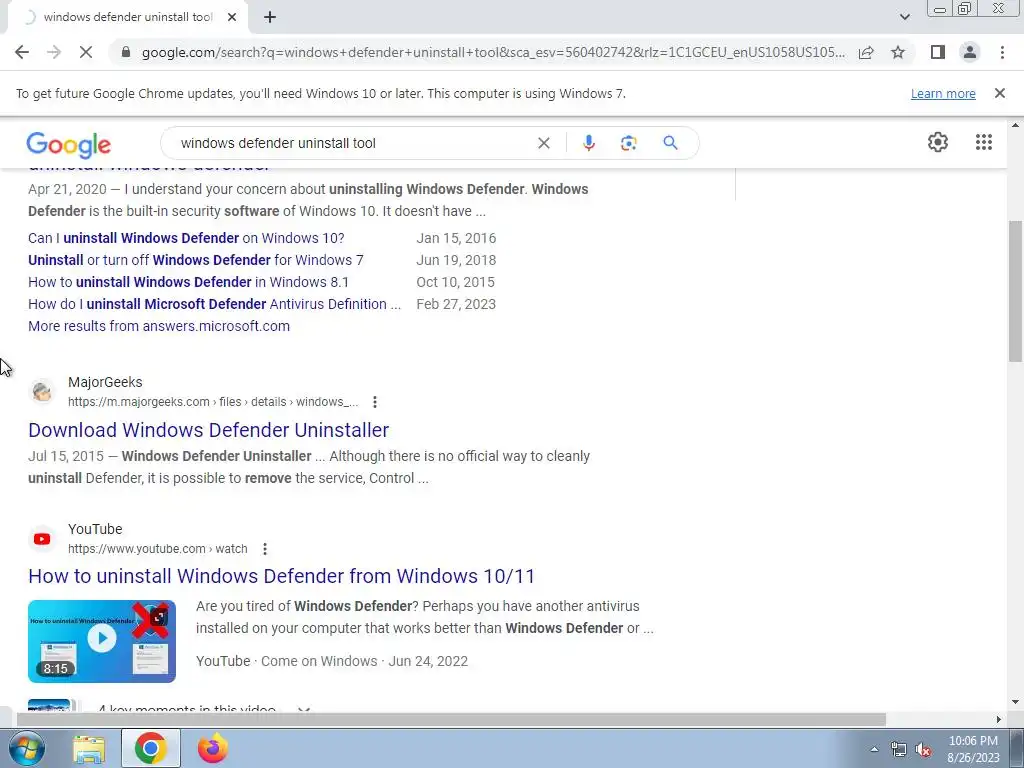The height and width of the screenshot is (768, 1024).
Task: Open Google quick settings gear
Action: (938, 142)
